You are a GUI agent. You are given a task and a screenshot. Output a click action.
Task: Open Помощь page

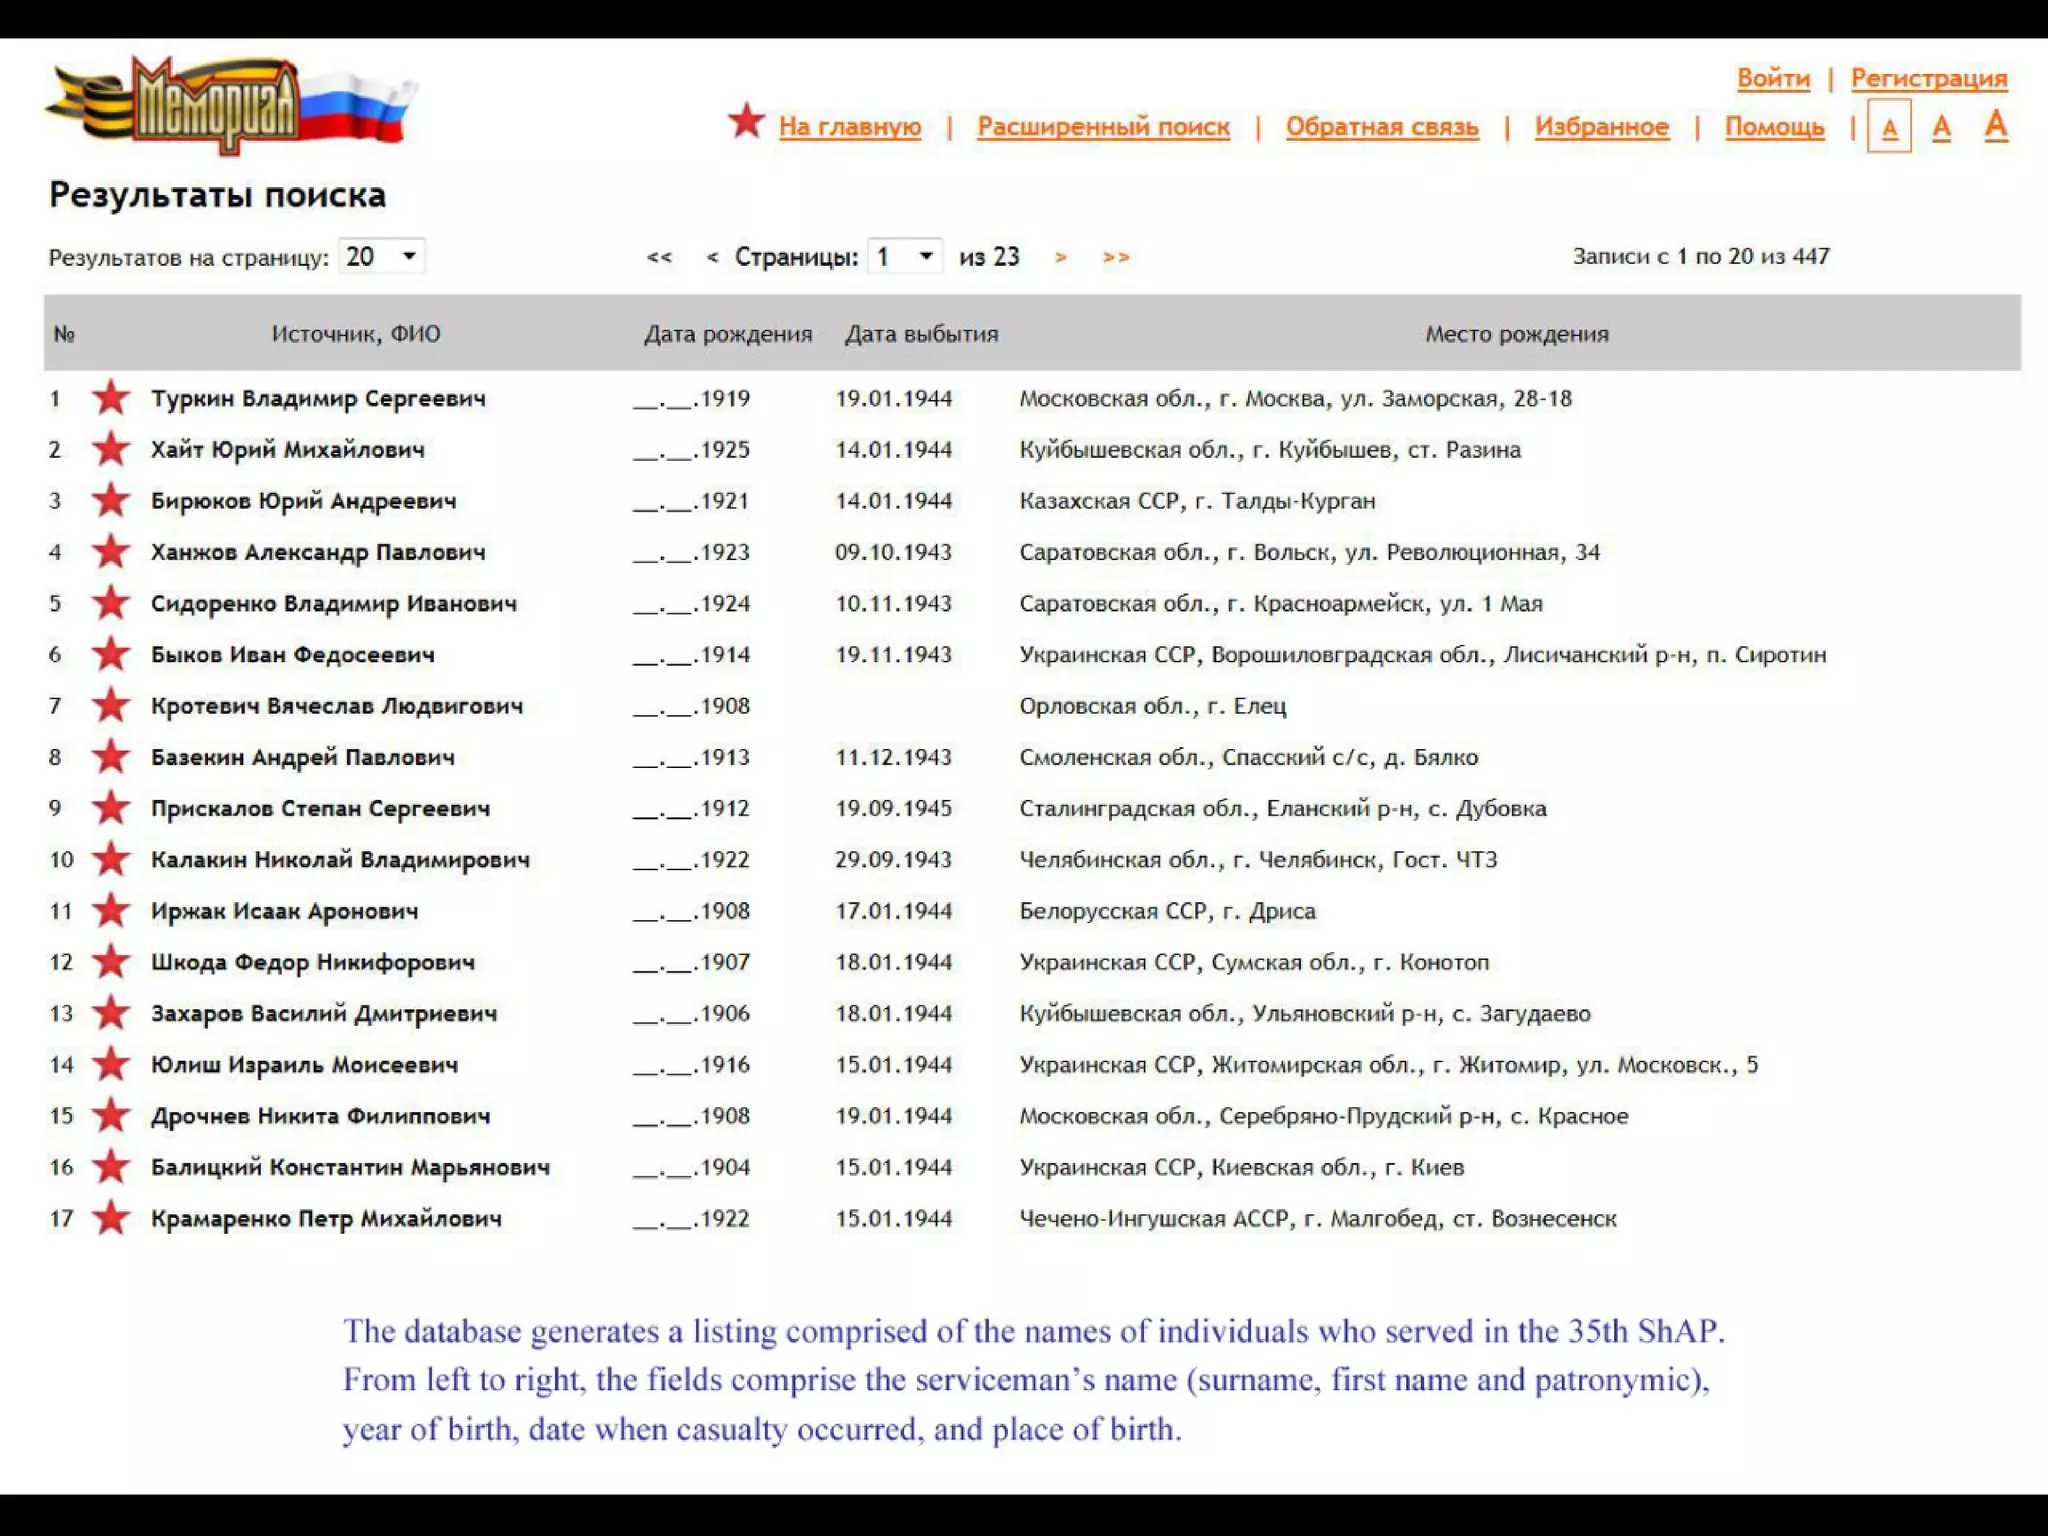1774,127
